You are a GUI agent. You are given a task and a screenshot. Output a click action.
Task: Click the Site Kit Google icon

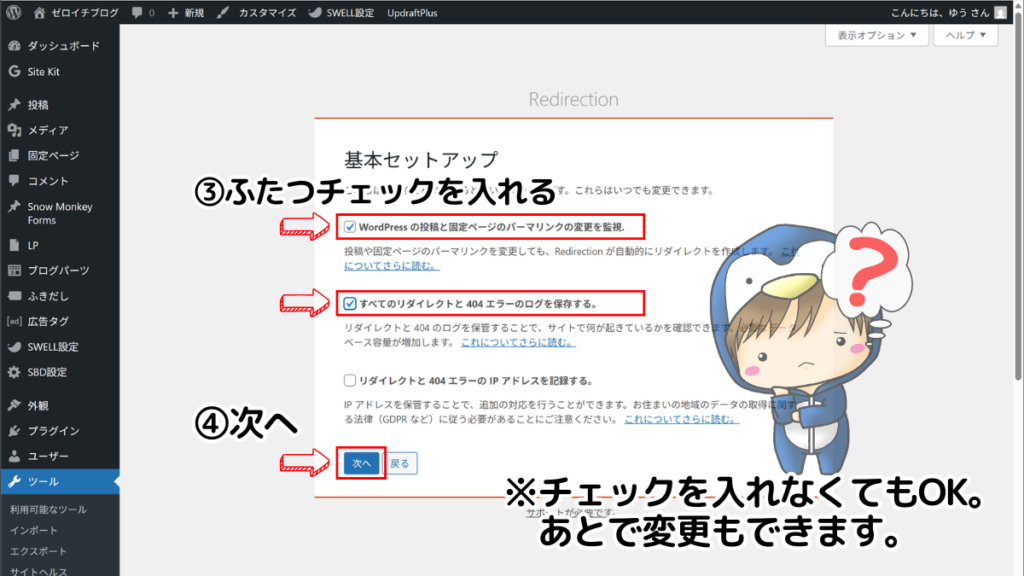[x=14, y=72]
